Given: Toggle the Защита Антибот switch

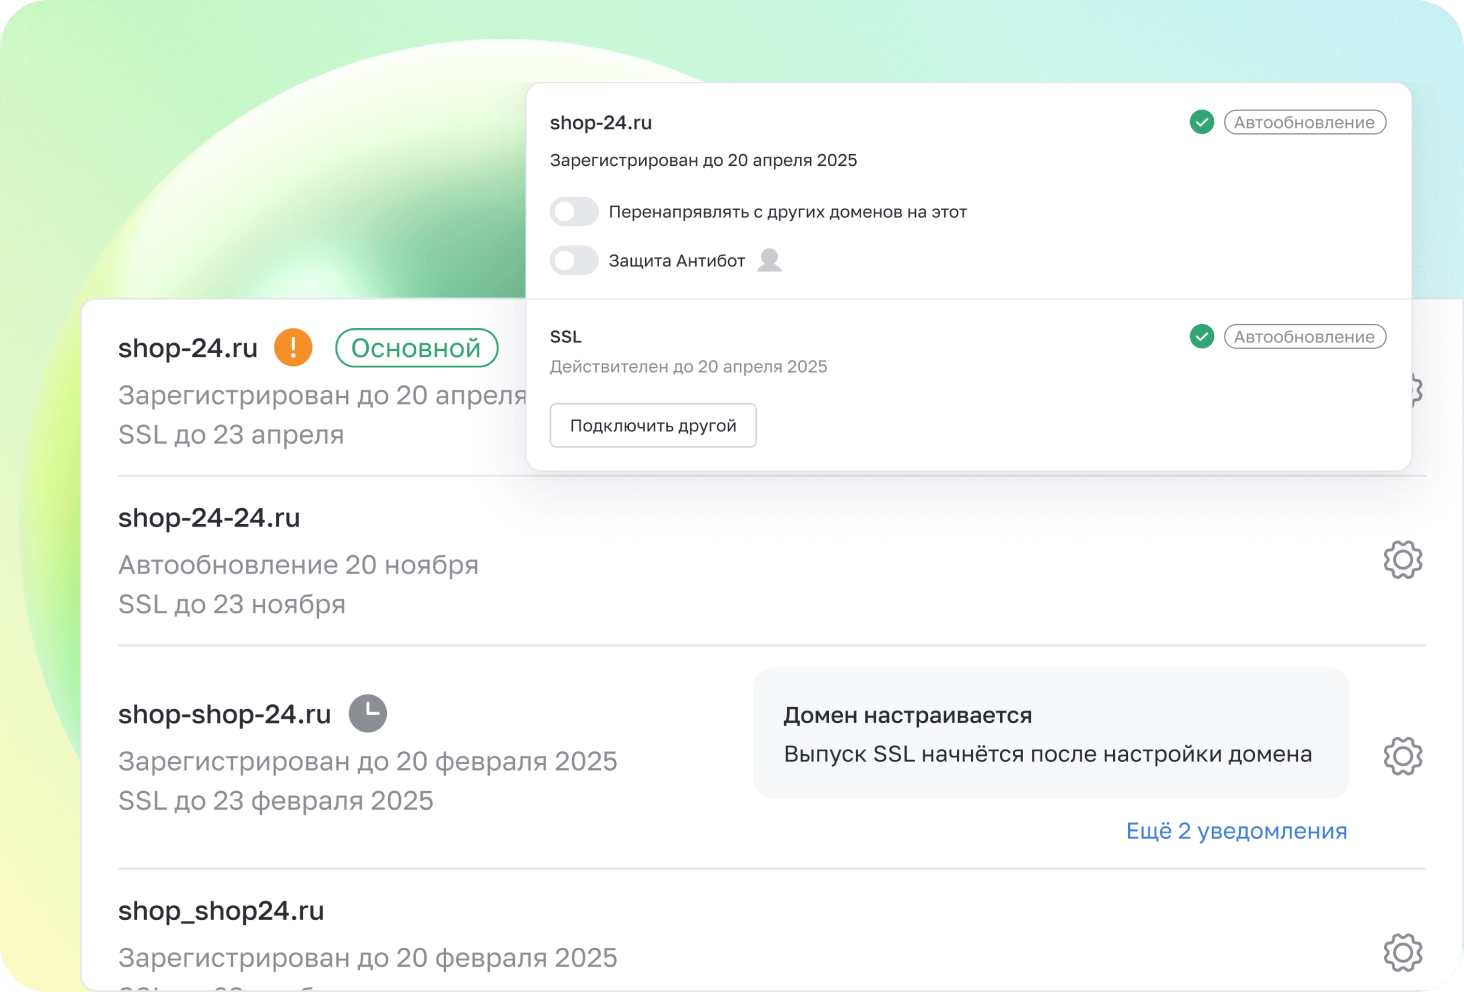Looking at the screenshot, I should point(574,261).
